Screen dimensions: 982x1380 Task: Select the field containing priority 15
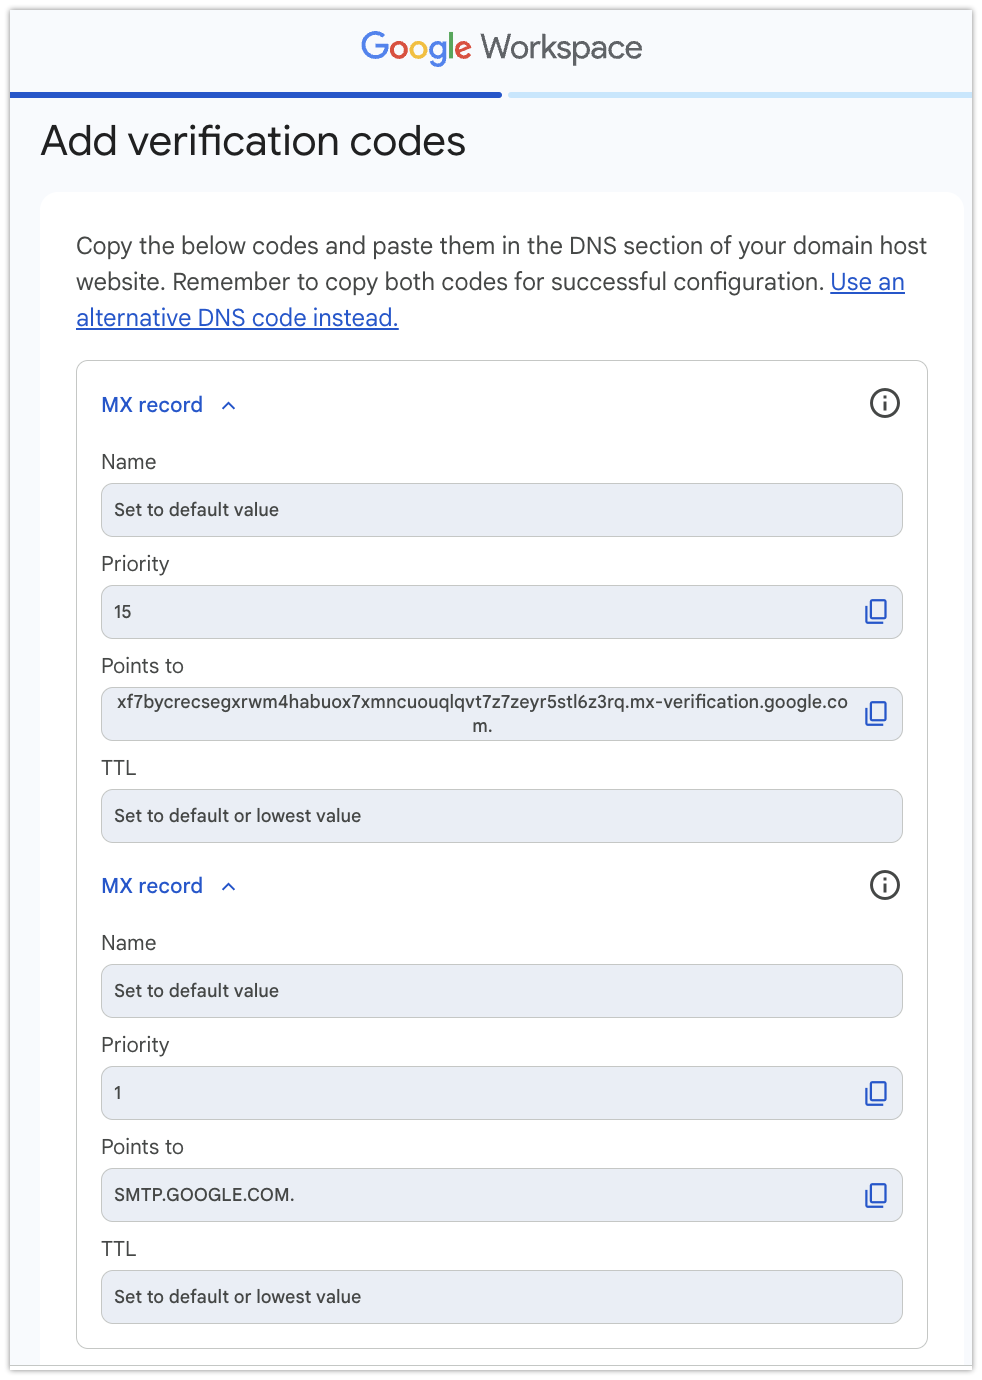502,612
